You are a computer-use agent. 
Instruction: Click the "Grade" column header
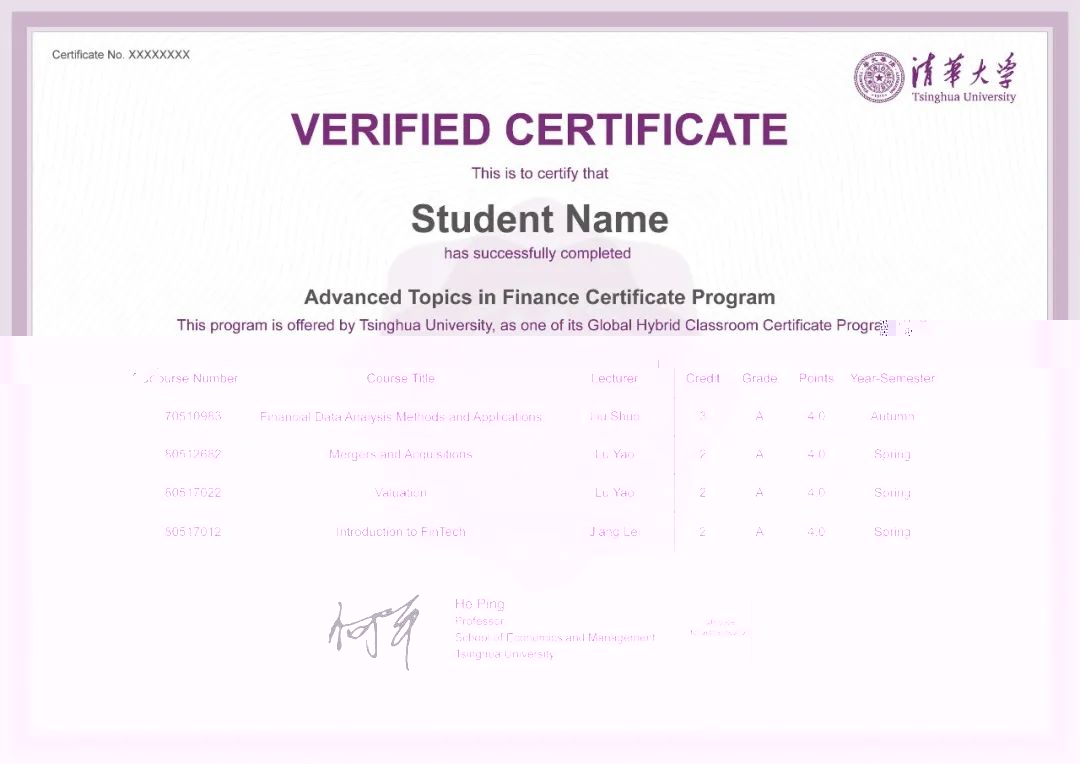[x=760, y=378]
